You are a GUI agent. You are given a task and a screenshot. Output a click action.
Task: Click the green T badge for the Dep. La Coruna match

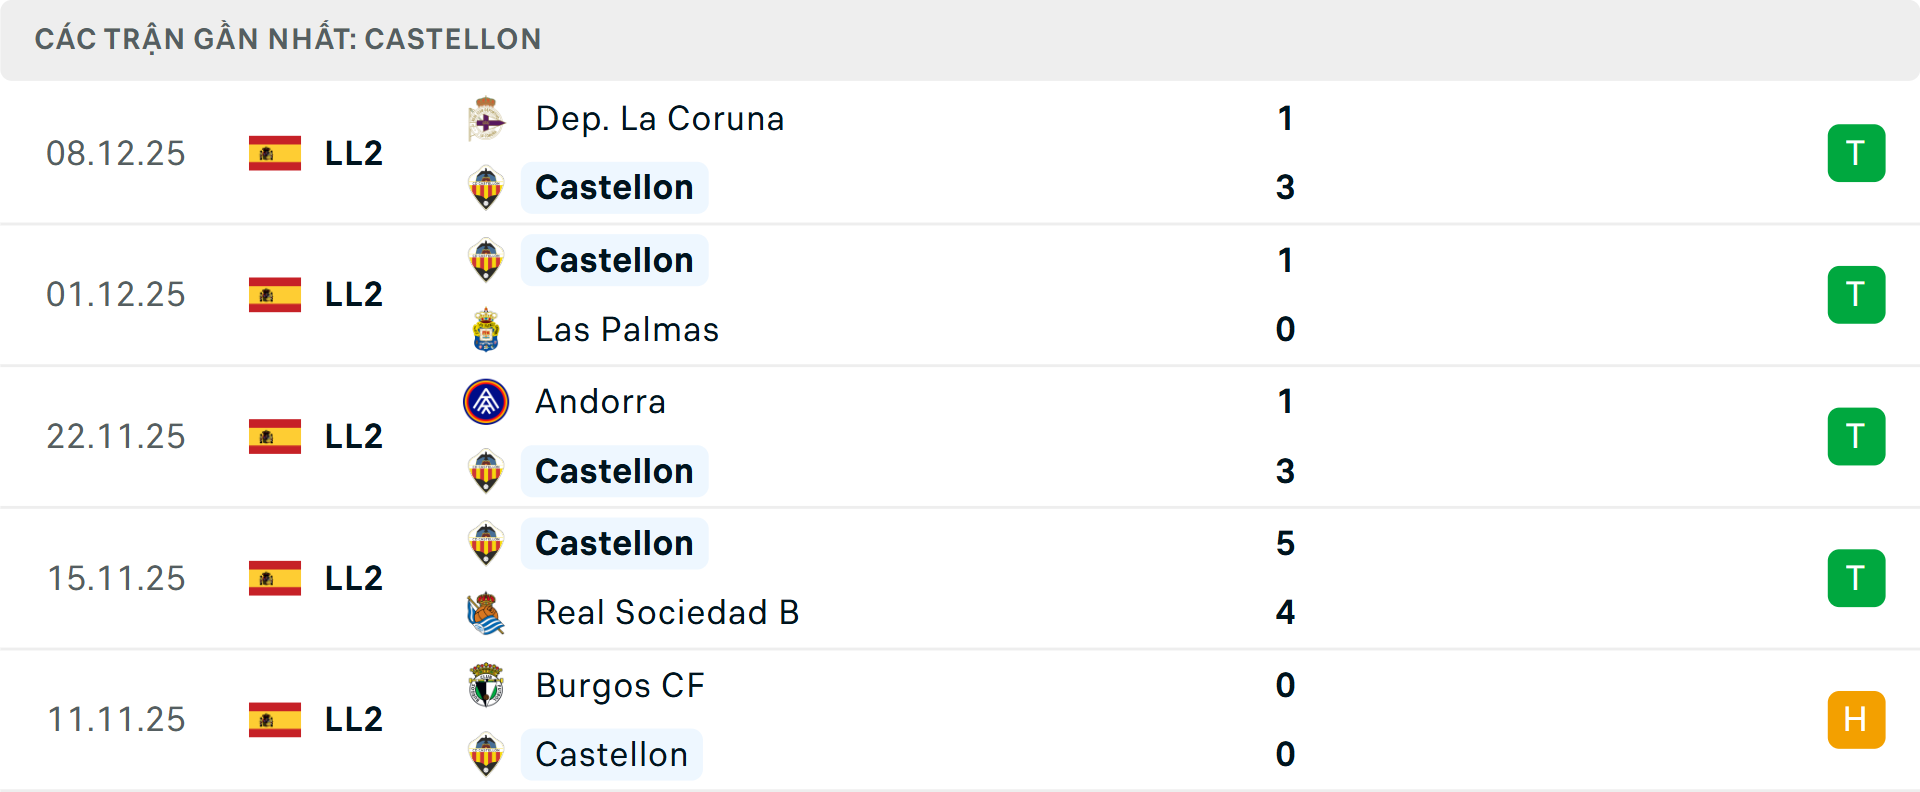pos(1857,153)
